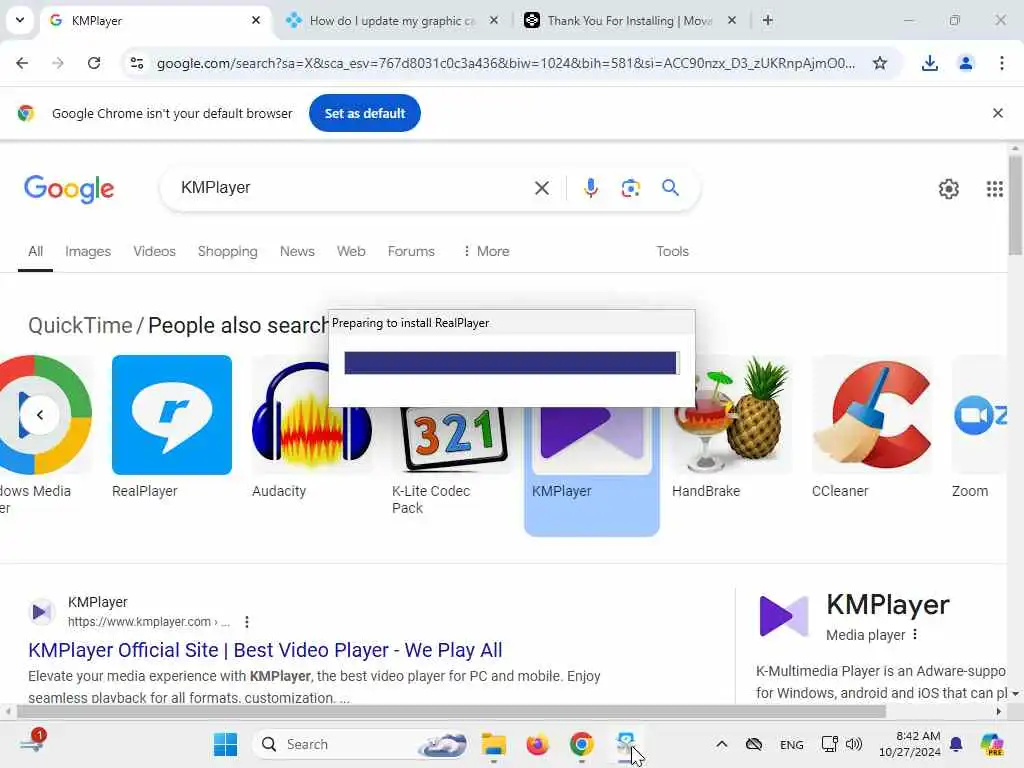The height and width of the screenshot is (768, 1024).
Task: Open Chrome from the taskbar
Action: click(581, 744)
